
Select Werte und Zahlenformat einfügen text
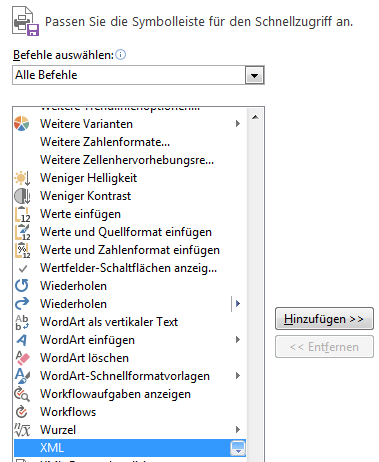[130, 250]
